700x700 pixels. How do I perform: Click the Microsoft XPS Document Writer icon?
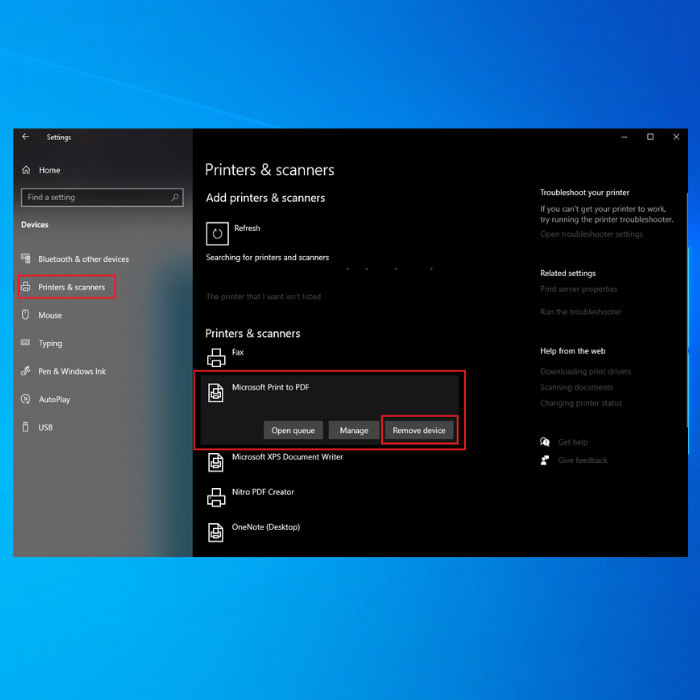(x=216, y=462)
